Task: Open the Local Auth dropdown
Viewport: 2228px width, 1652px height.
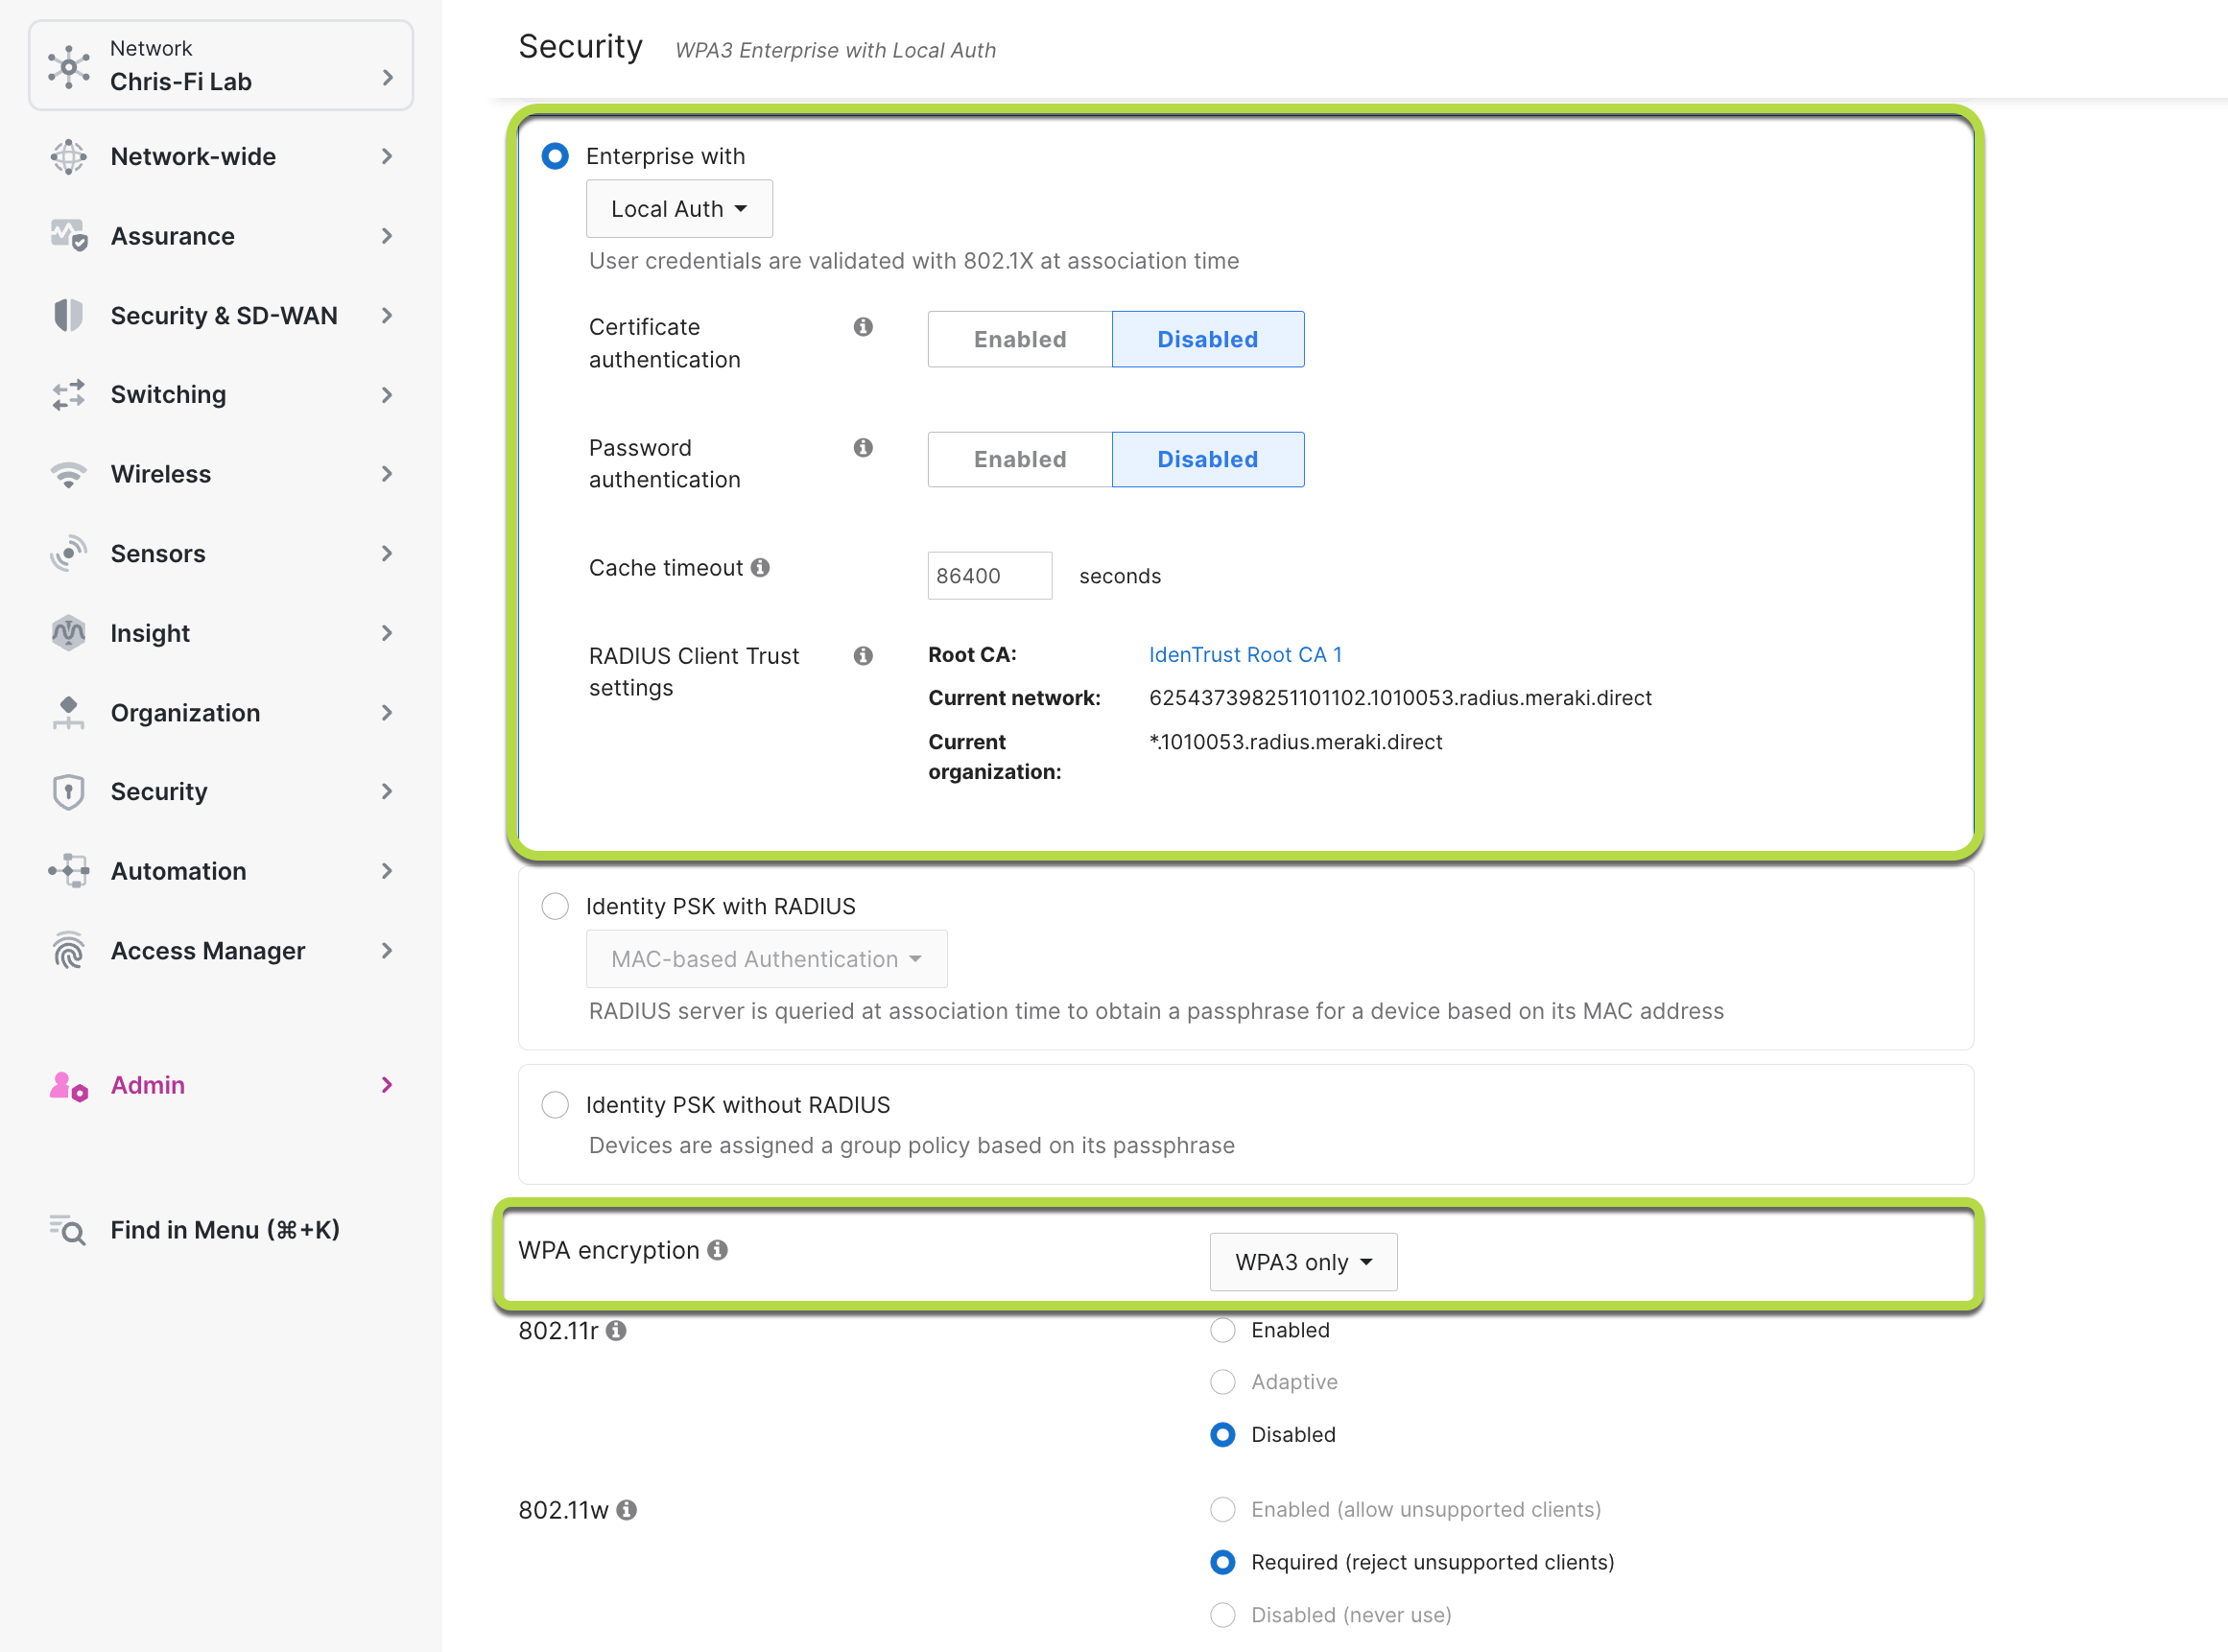Action: pos(679,209)
